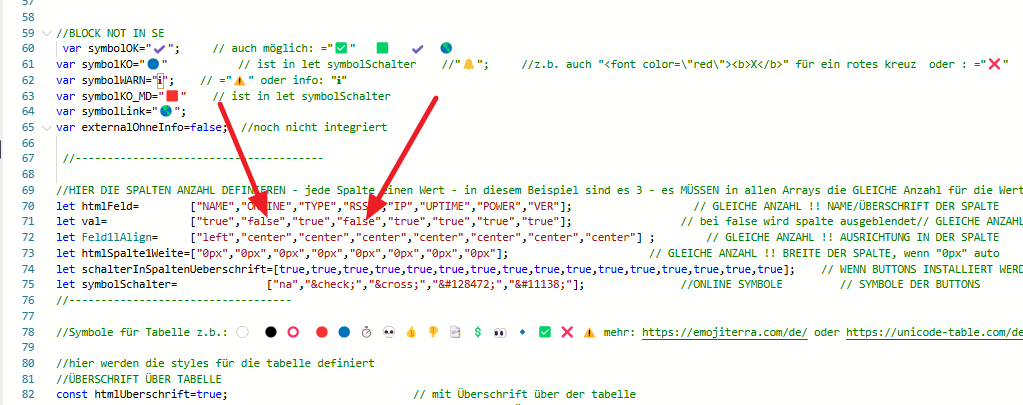This screenshot has height=405, width=1023.
Task: Click the globe emoji in the symbolLink string
Action: pos(166,112)
